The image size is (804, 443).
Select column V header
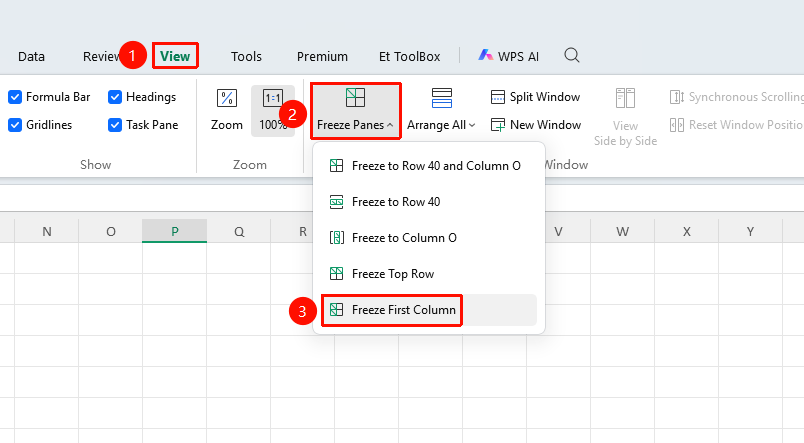(x=558, y=231)
